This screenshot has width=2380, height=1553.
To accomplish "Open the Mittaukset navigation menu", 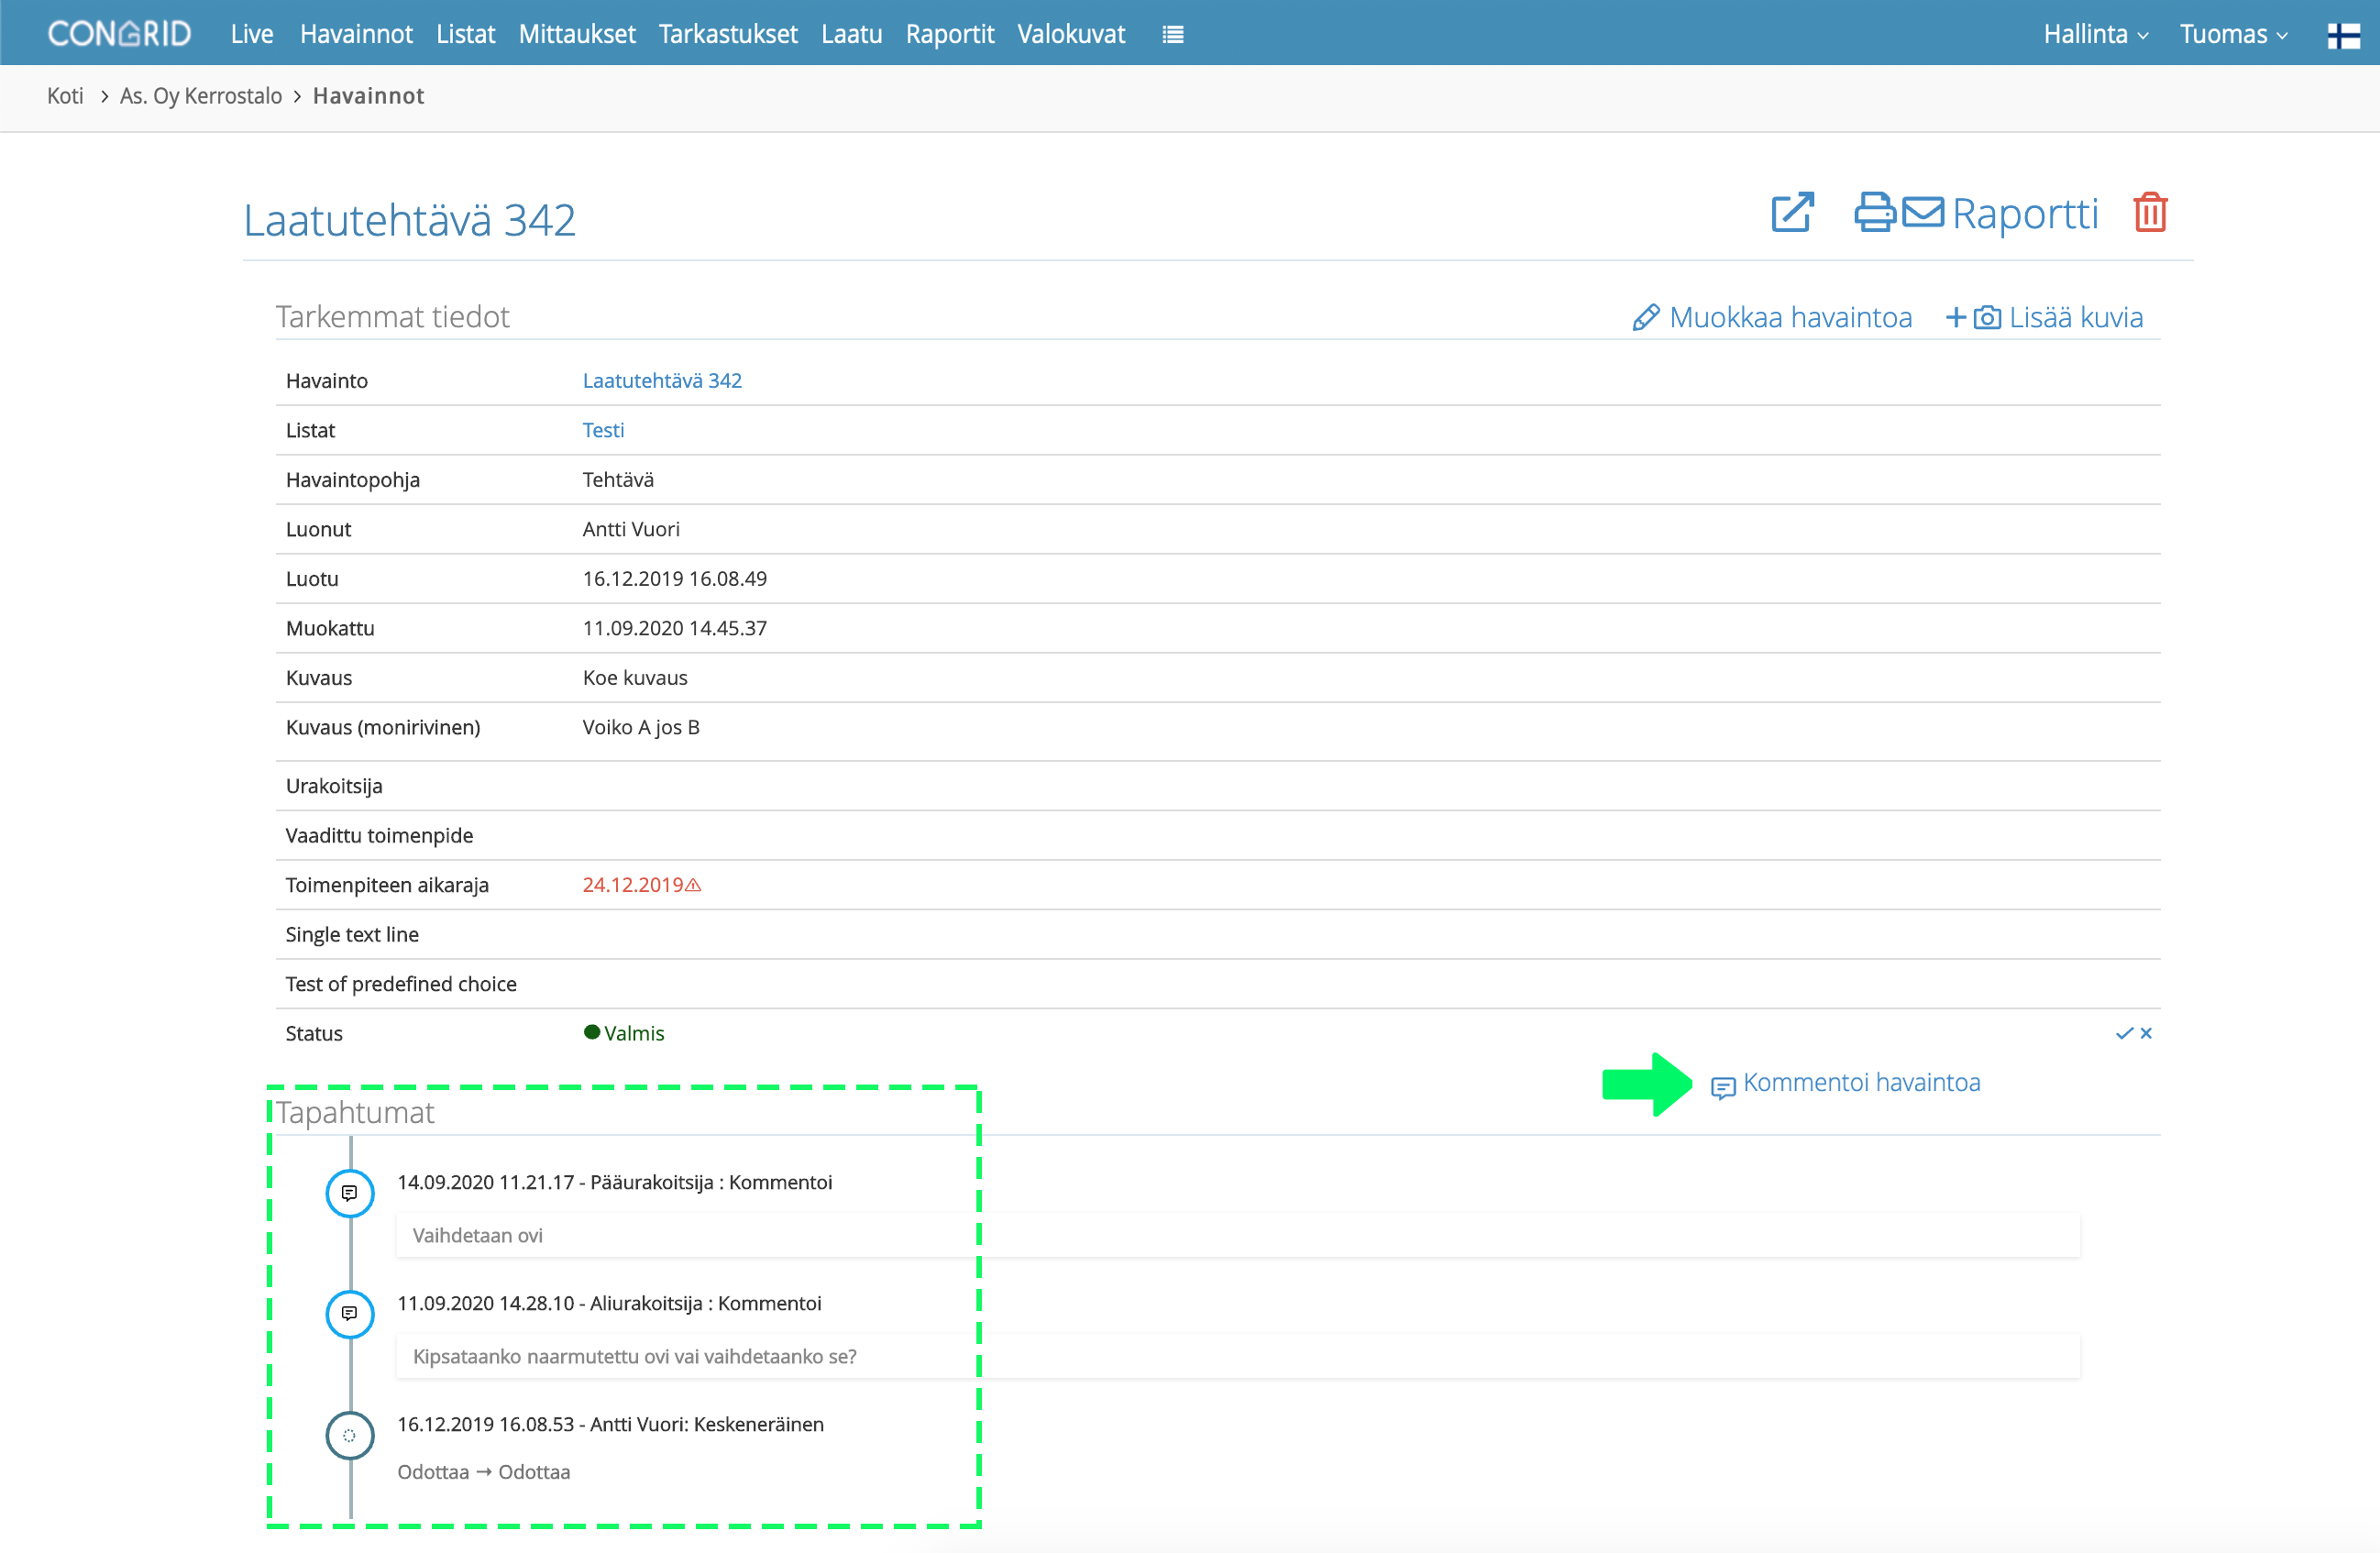I will [x=577, y=34].
